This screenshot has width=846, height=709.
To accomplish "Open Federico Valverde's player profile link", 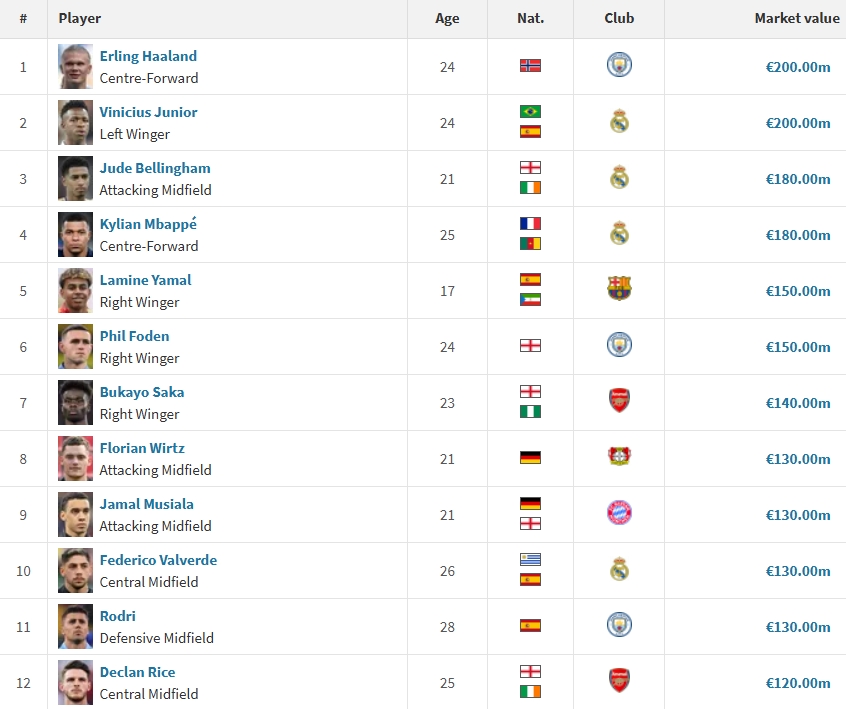I will 158,560.
